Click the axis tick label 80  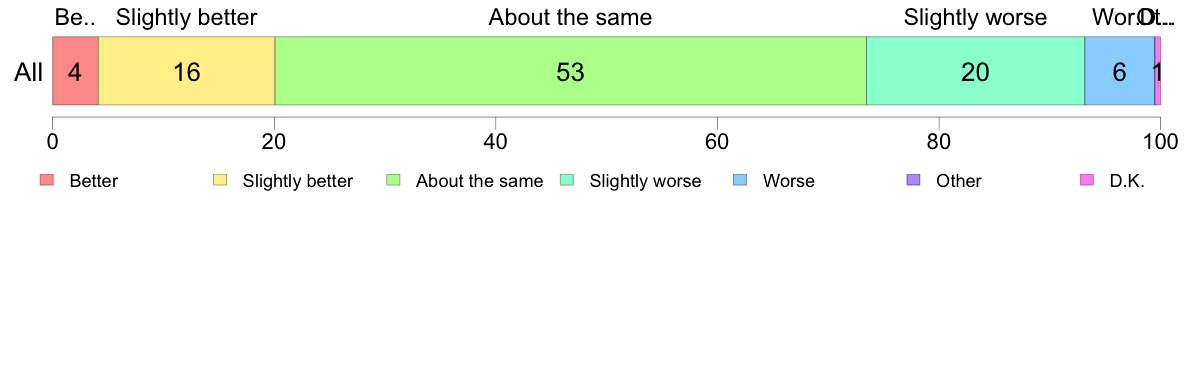click(x=939, y=141)
